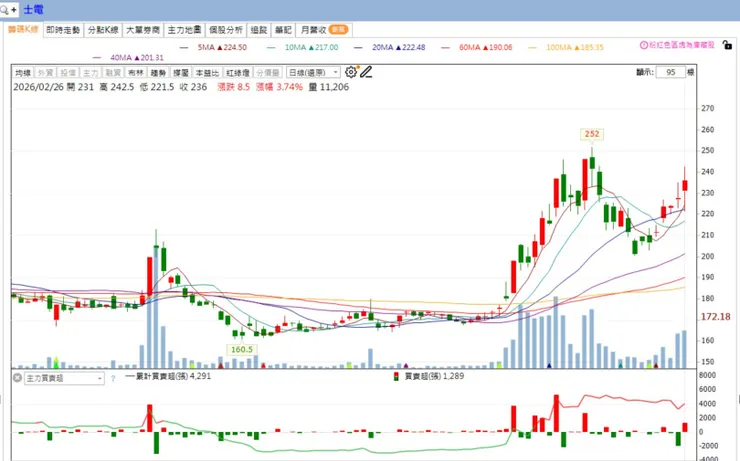
Task: Switch to the 主力地圖 tab
Action: pyautogui.click(x=185, y=30)
